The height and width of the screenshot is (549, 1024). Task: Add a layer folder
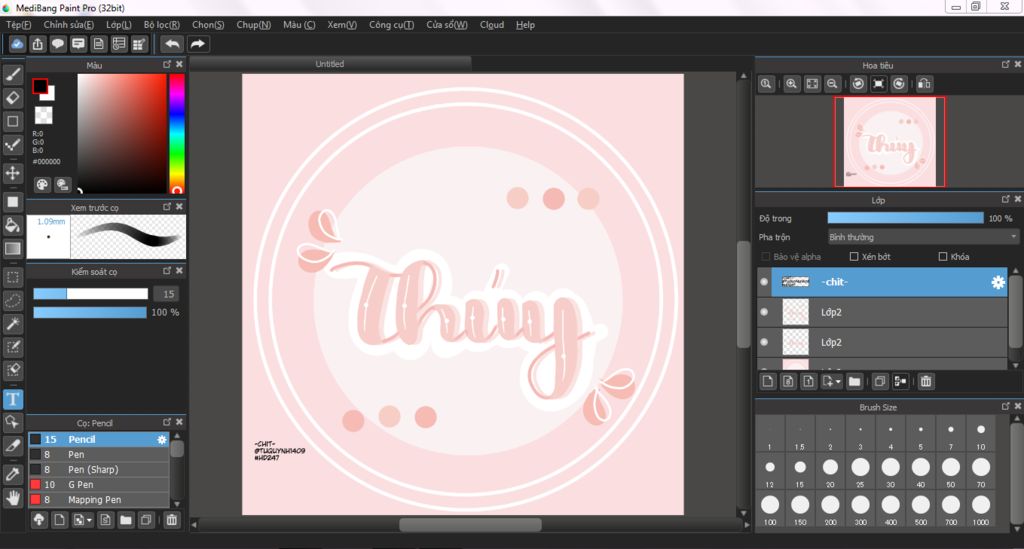click(x=854, y=381)
